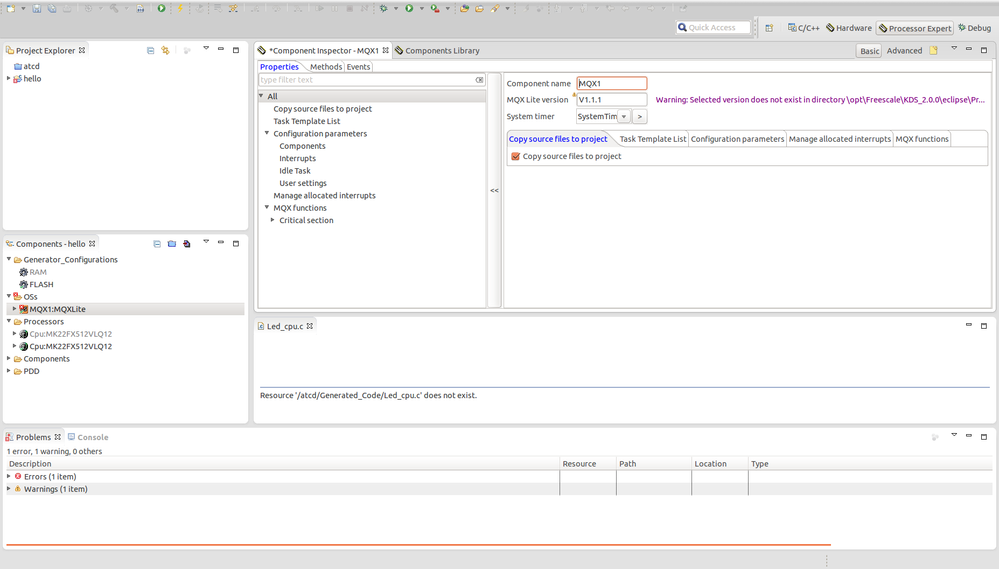Switch to Basic view mode

point(869,51)
